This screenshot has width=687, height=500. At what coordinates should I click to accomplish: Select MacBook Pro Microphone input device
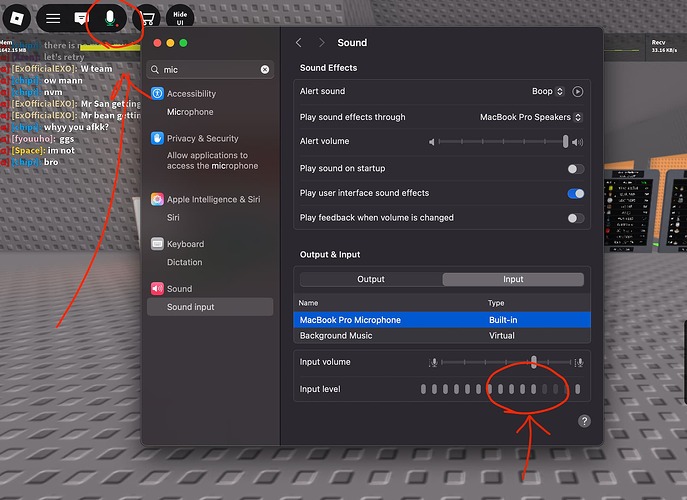coord(442,320)
